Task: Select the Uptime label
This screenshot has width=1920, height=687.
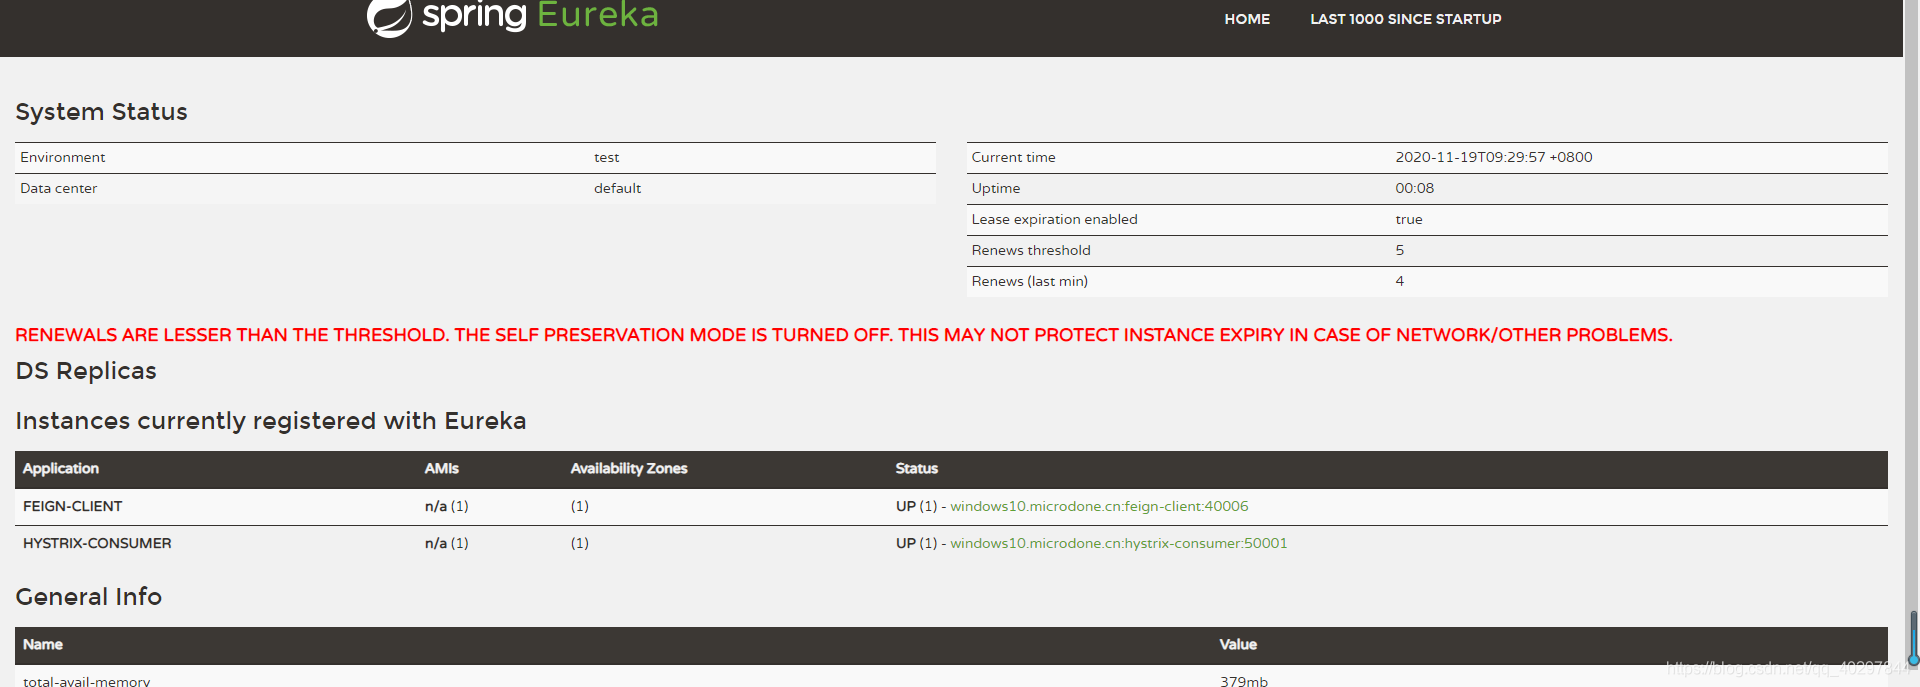Action: [995, 188]
